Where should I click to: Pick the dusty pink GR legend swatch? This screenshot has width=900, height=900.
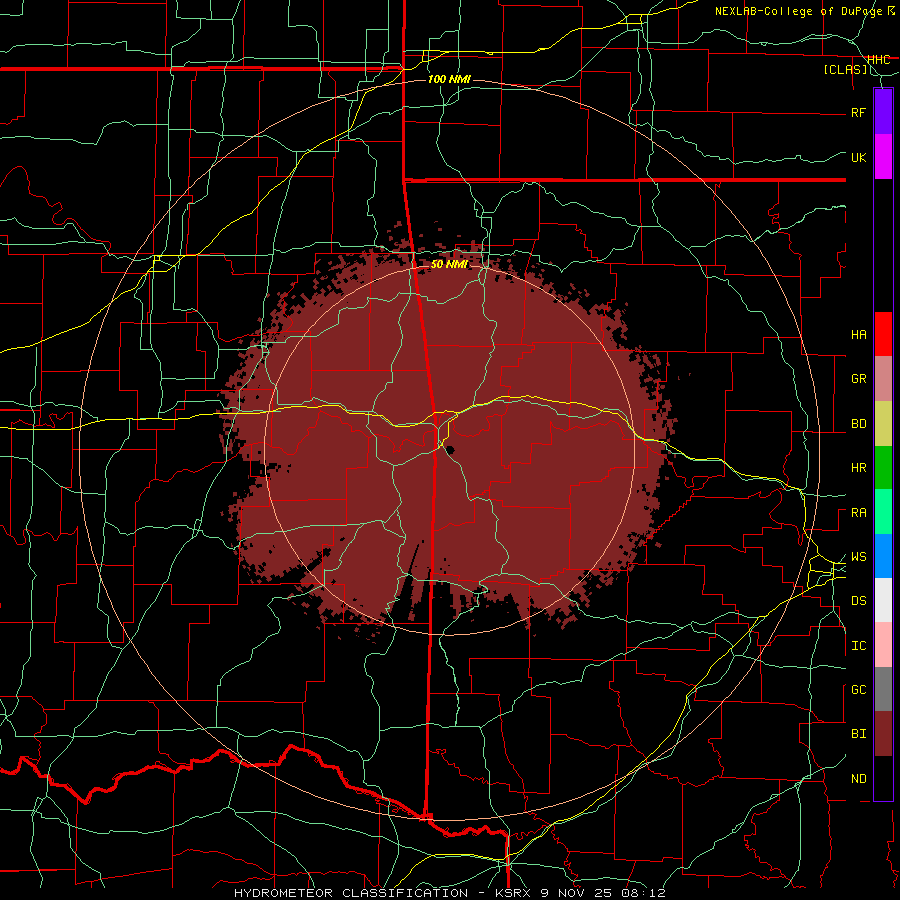[883, 378]
